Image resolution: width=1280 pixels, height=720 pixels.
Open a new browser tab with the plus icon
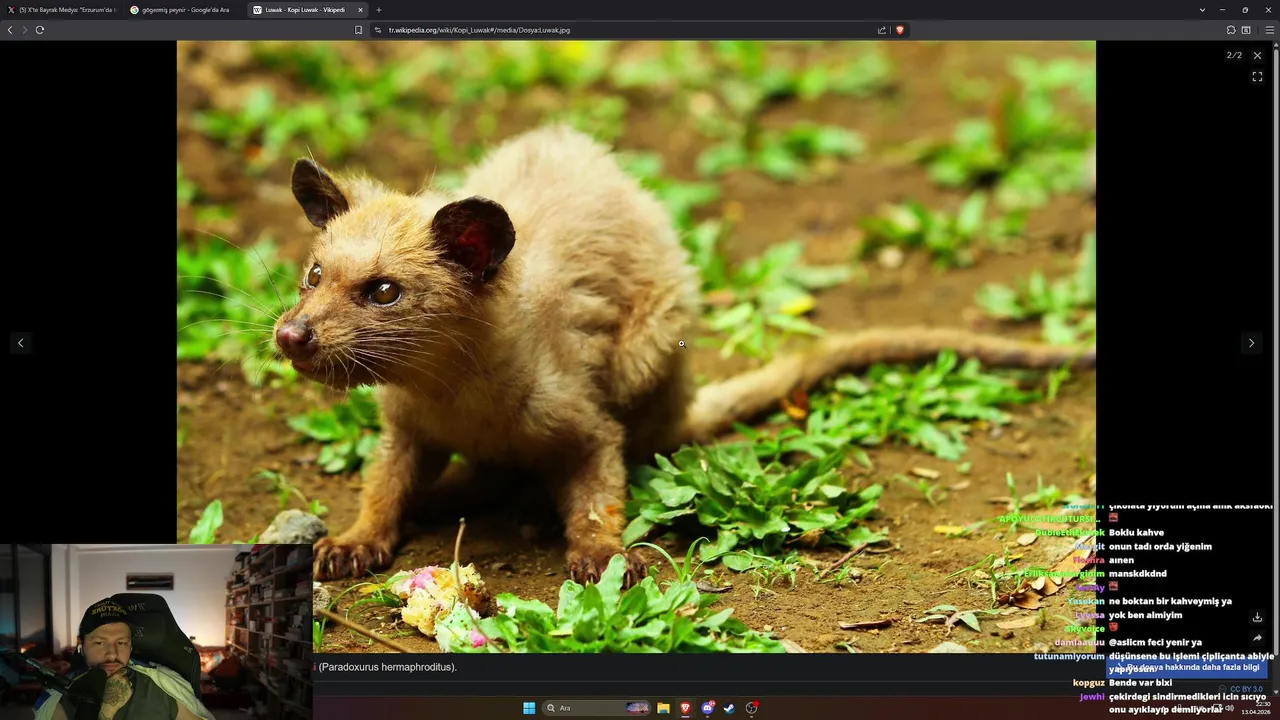click(x=379, y=10)
